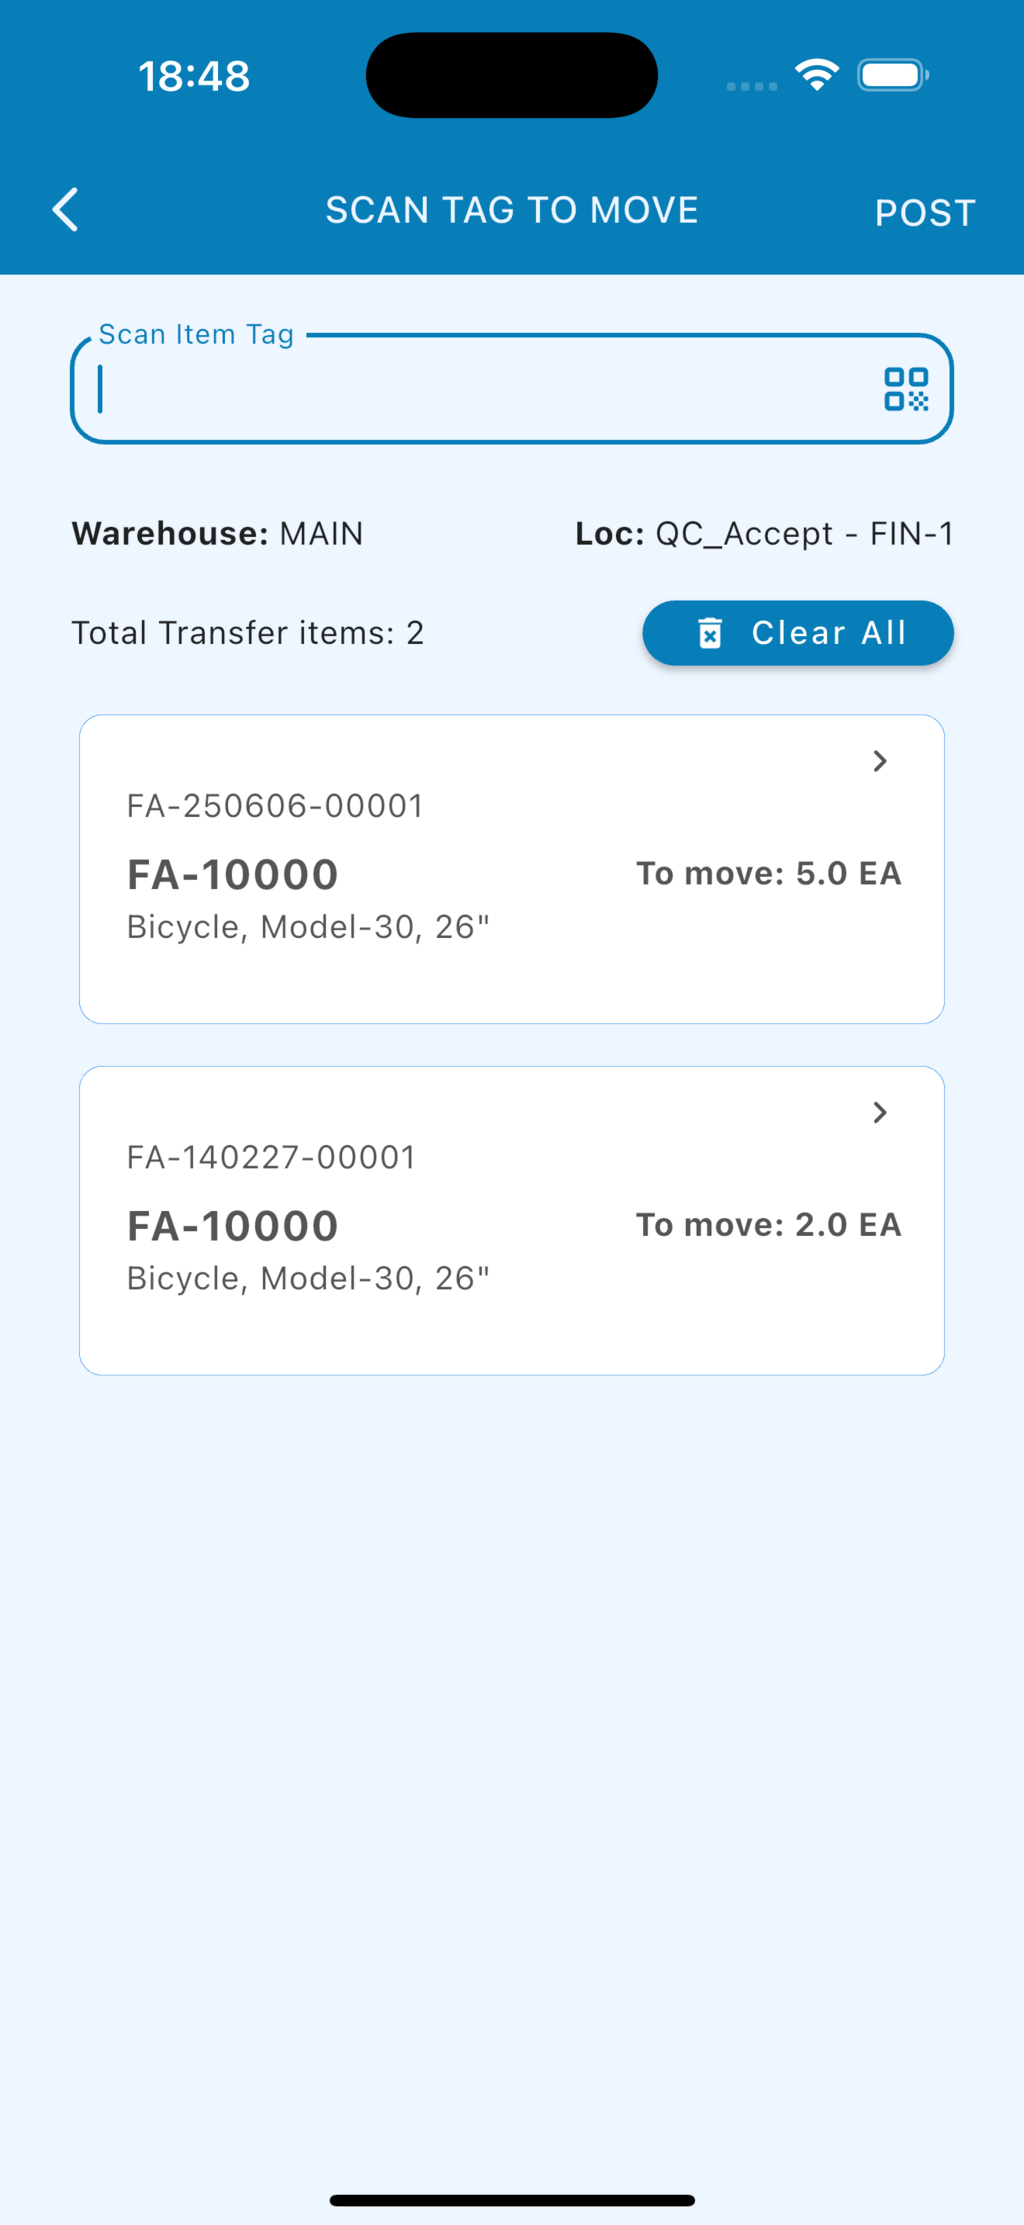The image size is (1024, 2225).
Task: Tap the QR code scanner icon
Action: coord(906,389)
